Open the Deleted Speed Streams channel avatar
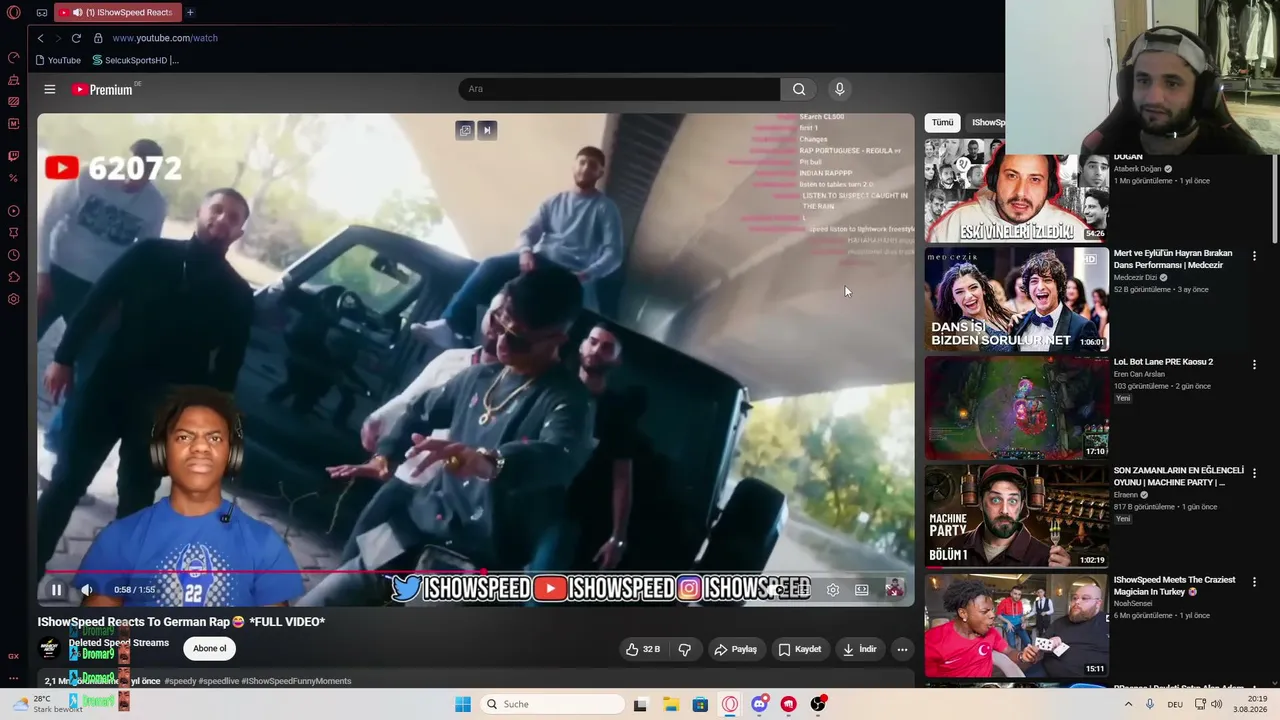Image resolution: width=1280 pixels, height=720 pixels. (x=49, y=649)
